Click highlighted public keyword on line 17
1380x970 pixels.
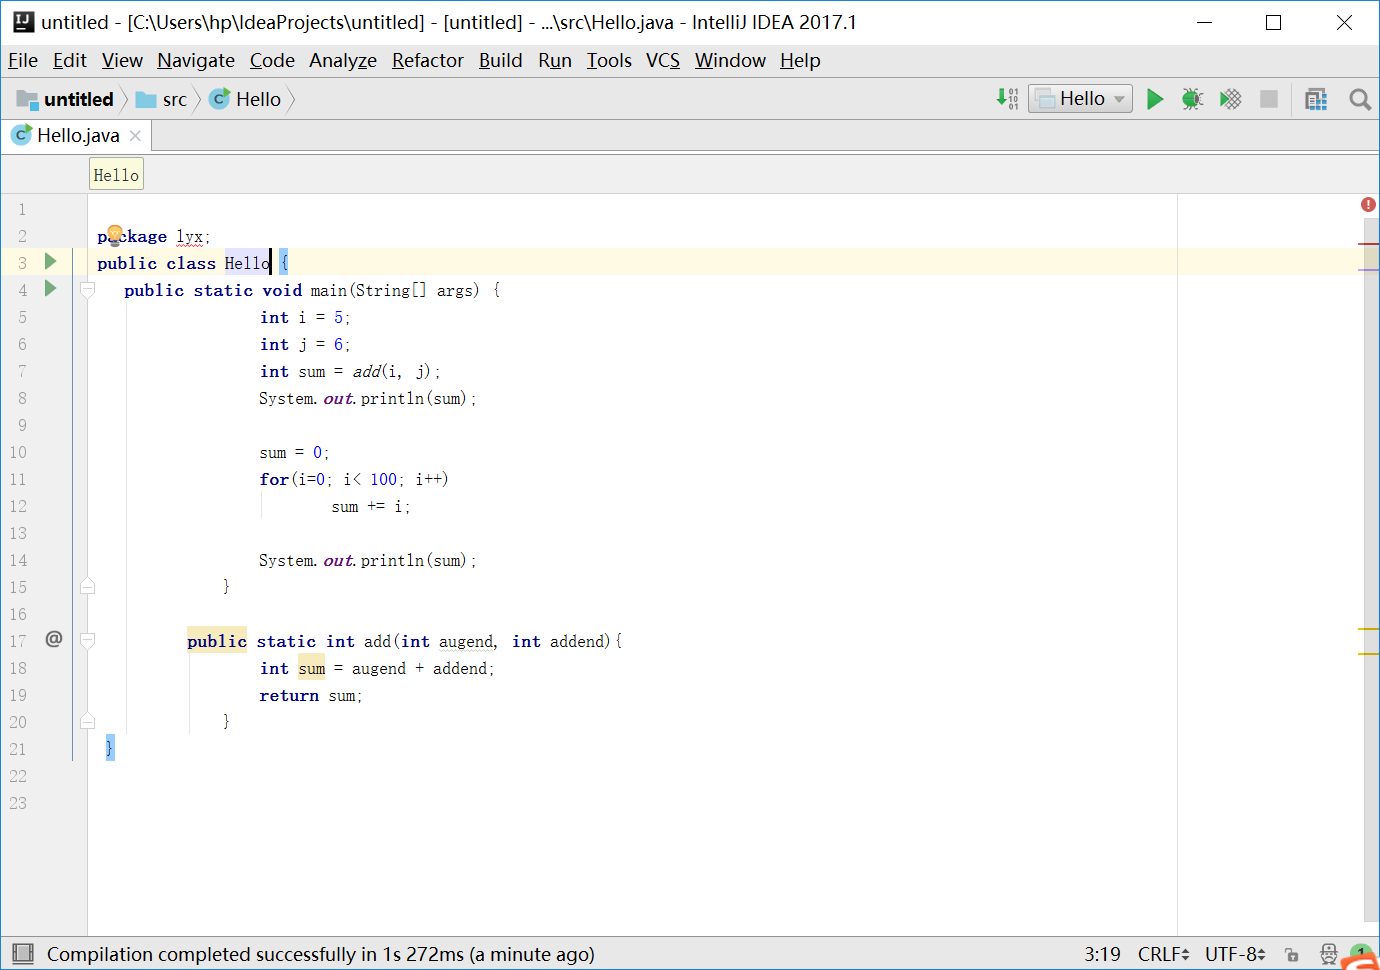coord(216,641)
